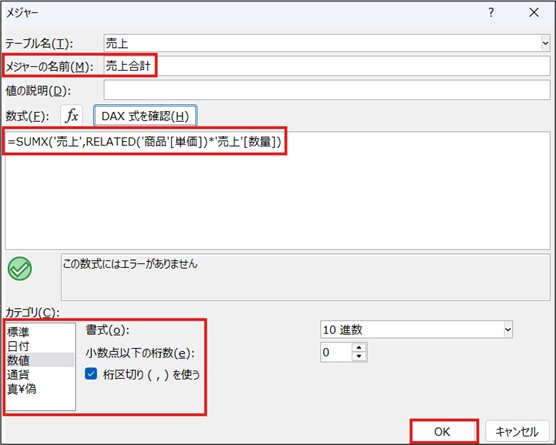Close the メジャー dialog with X

coord(534,13)
